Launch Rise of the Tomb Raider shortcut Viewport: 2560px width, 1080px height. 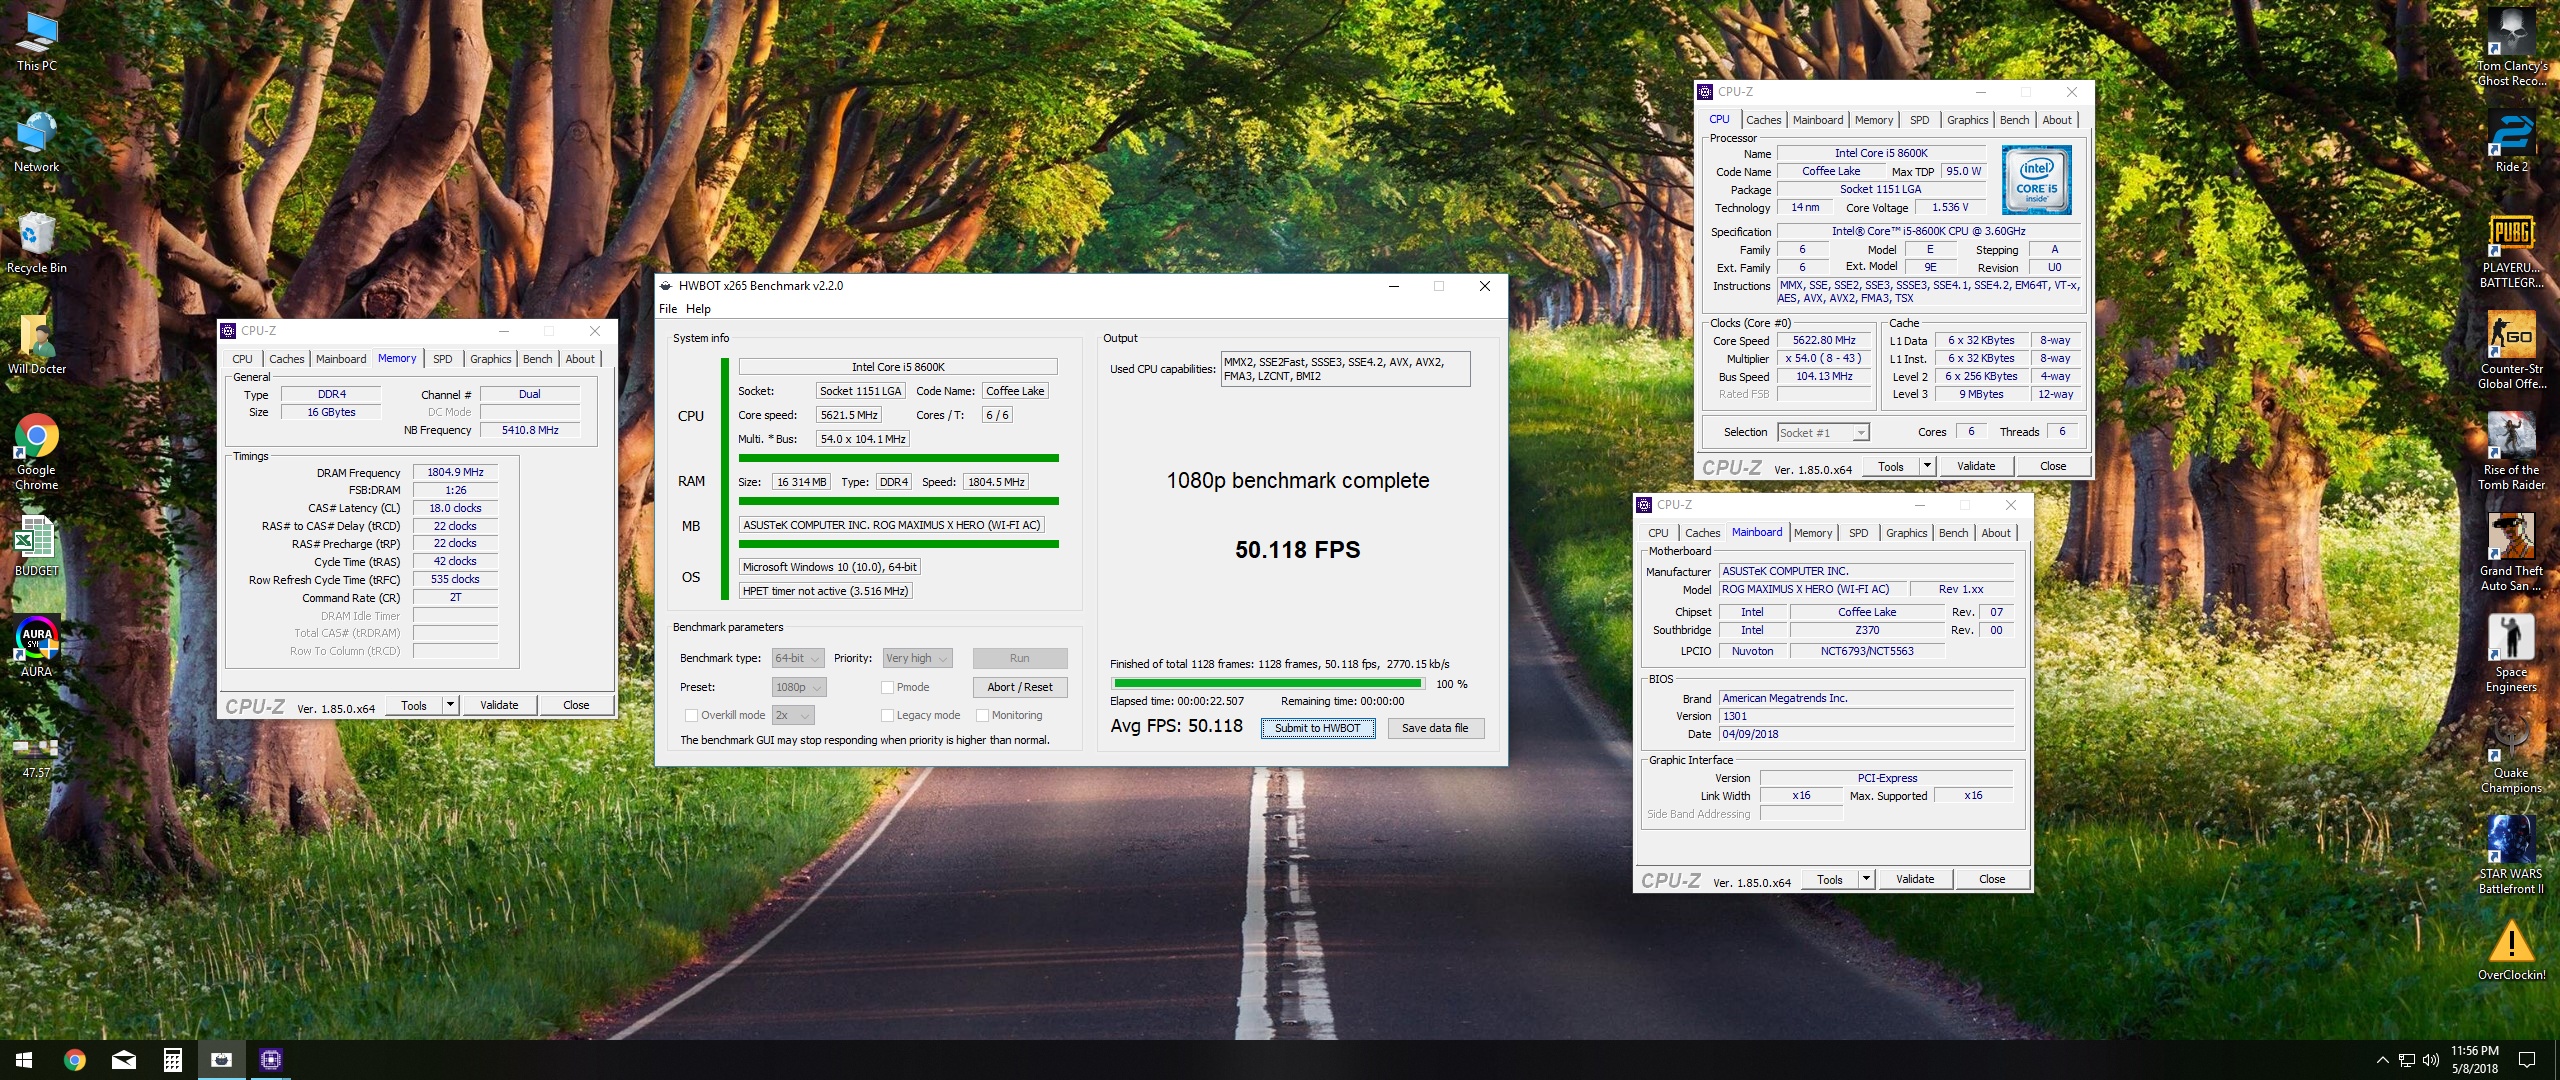click(2511, 452)
